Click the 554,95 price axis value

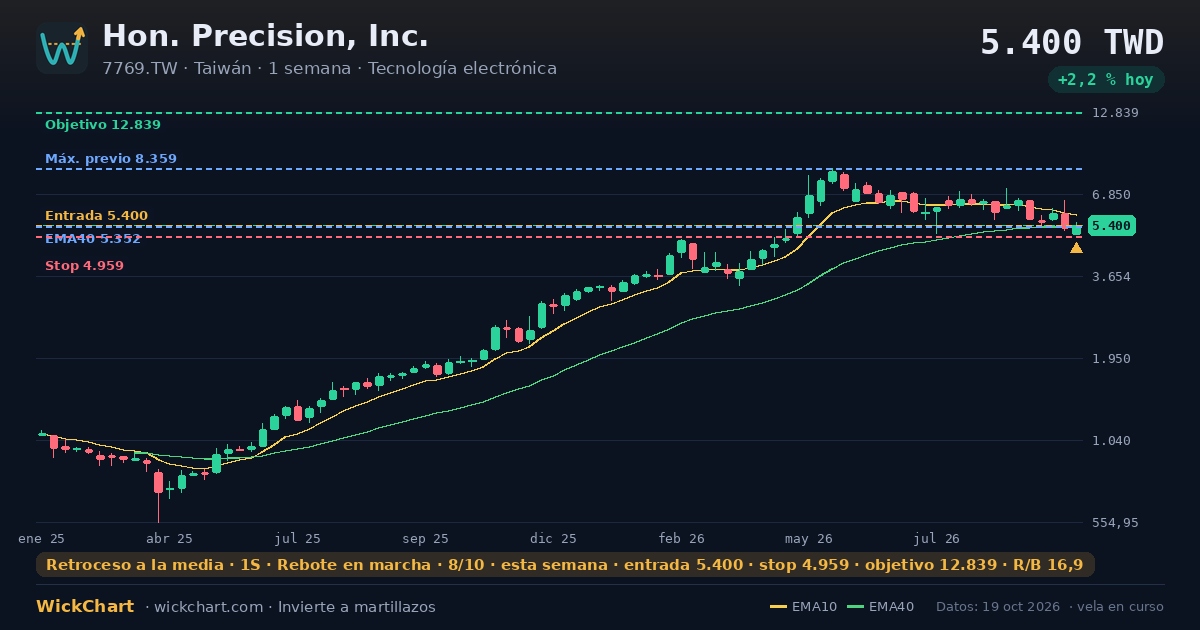[x=1115, y=523]
